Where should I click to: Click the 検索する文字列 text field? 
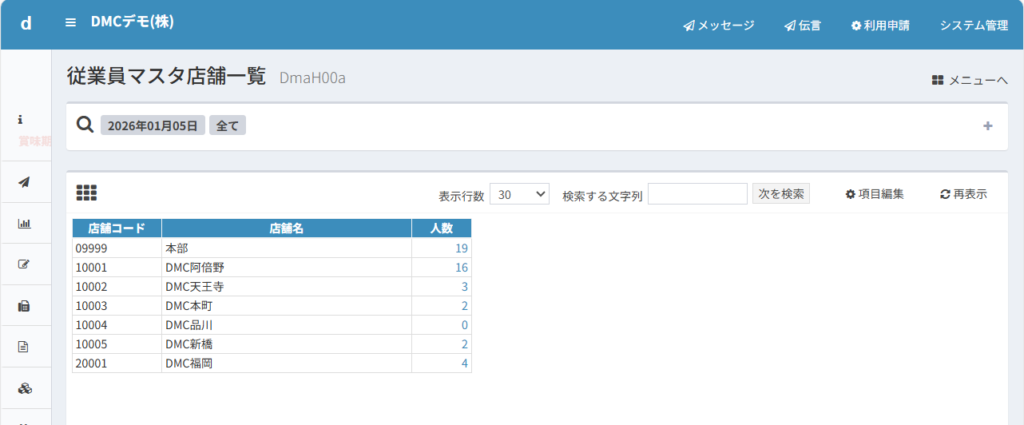[697, 194]
